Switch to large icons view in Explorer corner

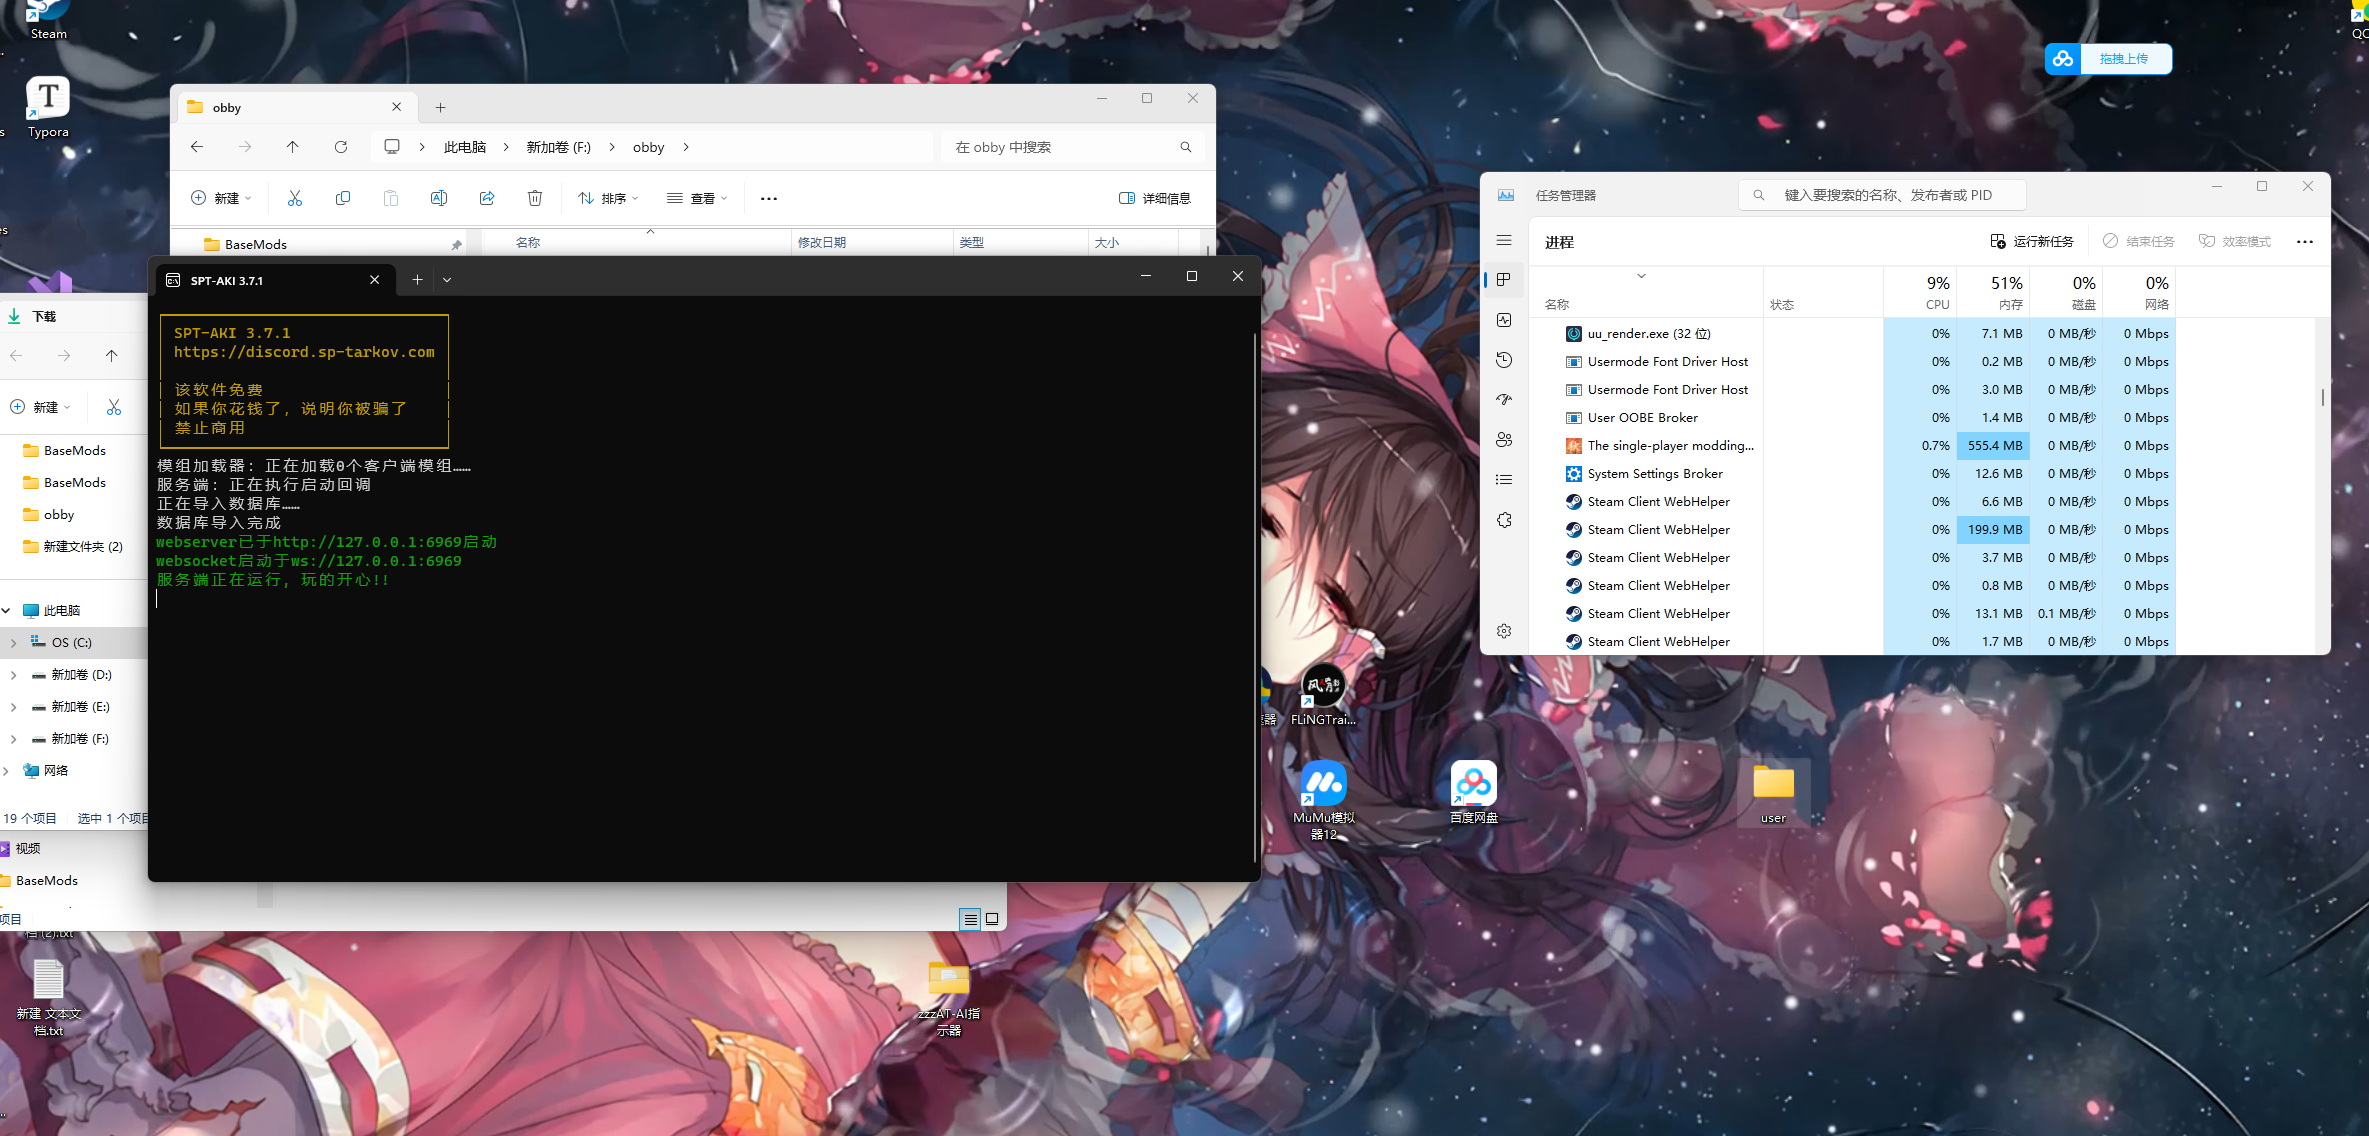(992, 919)
